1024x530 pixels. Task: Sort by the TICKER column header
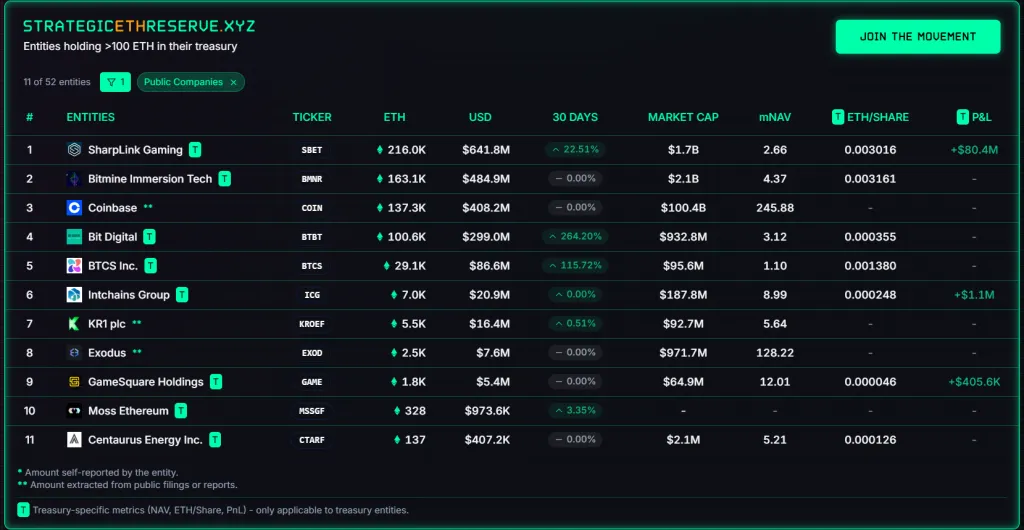[x=312, y=117]
